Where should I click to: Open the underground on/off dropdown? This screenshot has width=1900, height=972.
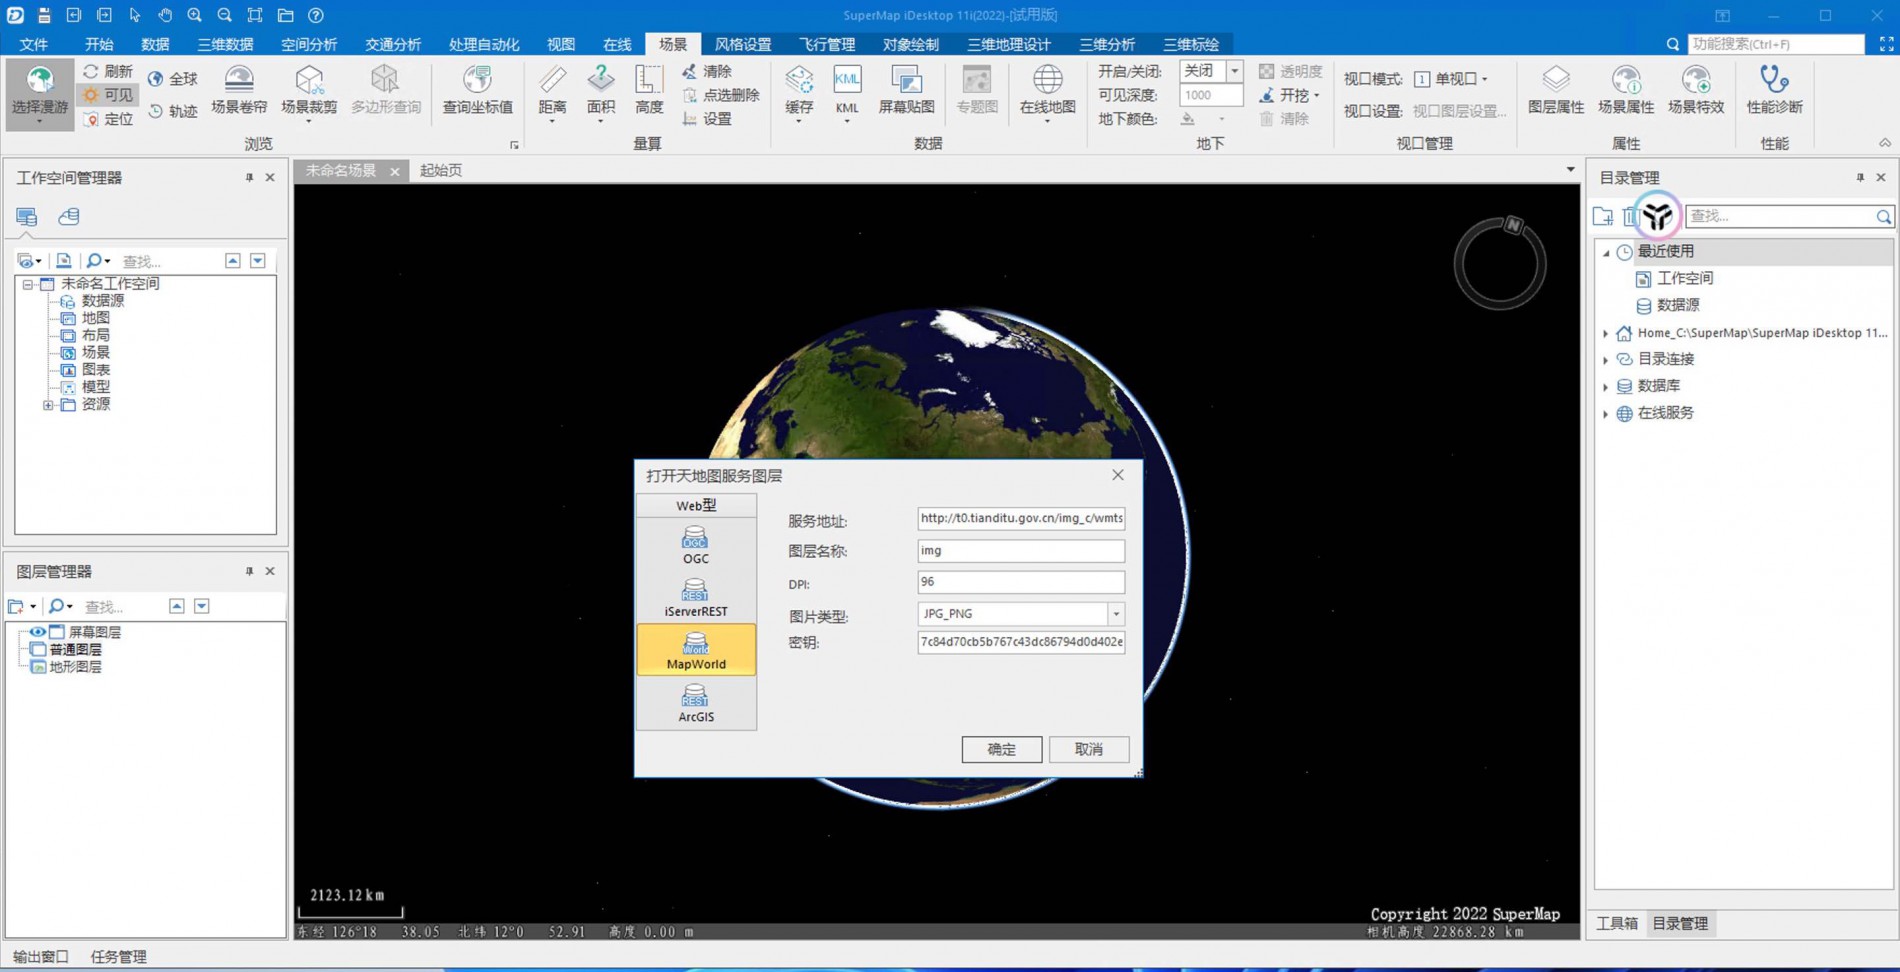1234,71
